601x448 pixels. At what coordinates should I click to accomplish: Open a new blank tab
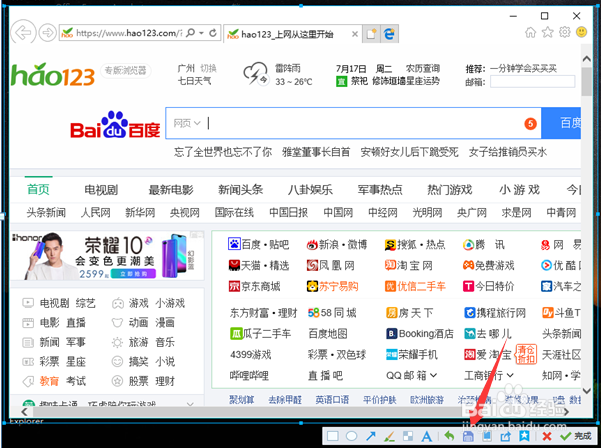371,34
